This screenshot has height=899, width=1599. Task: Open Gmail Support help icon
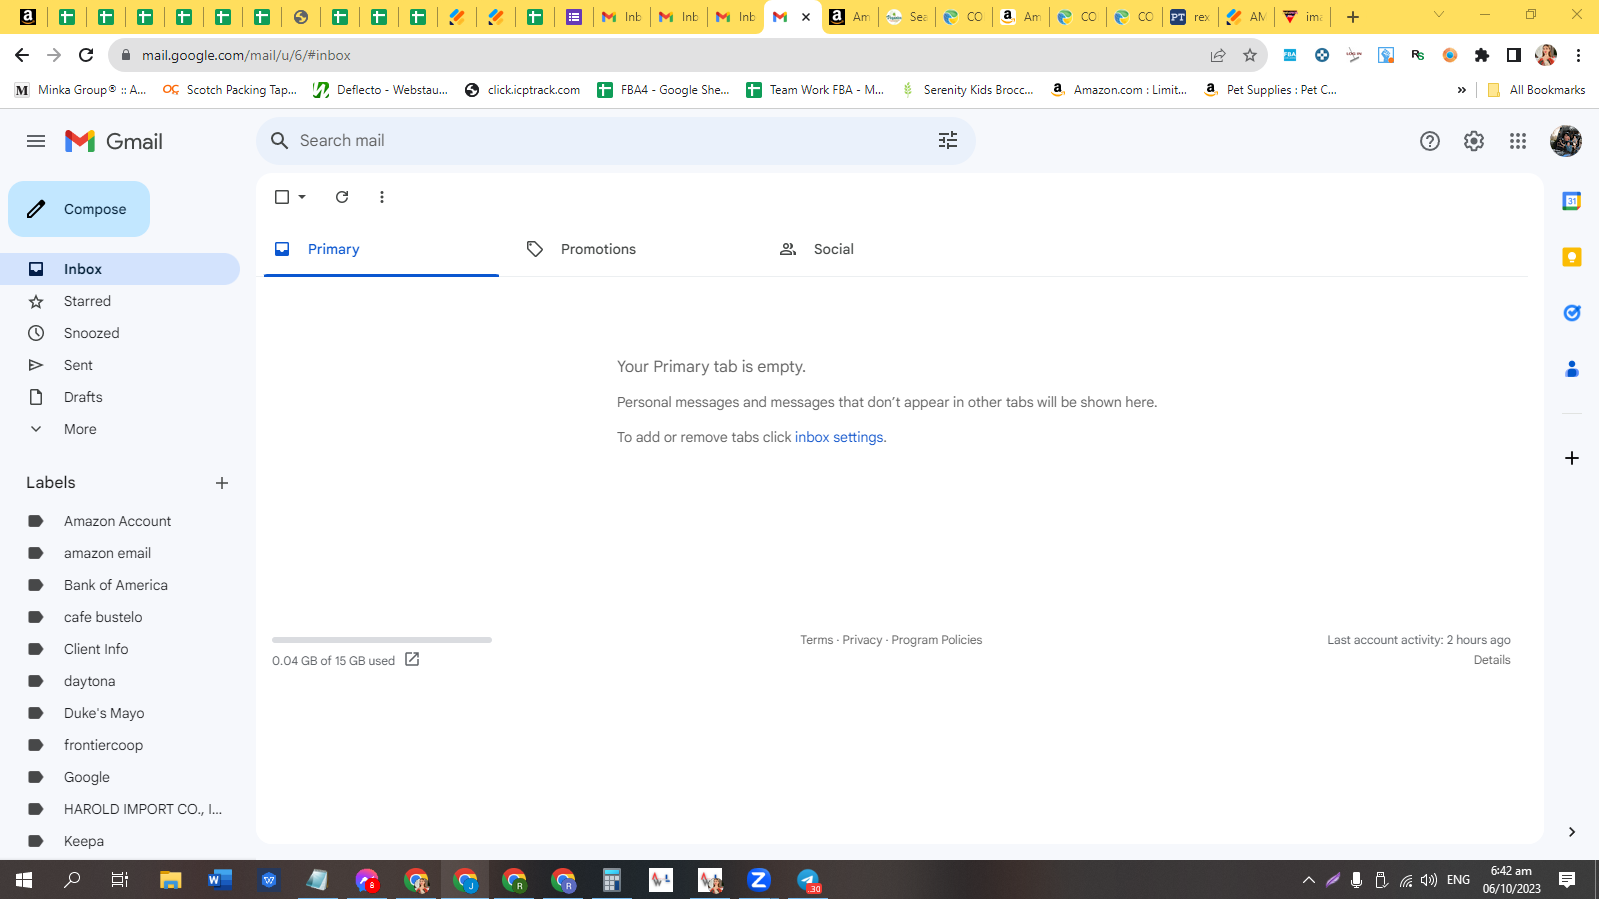1430,141
